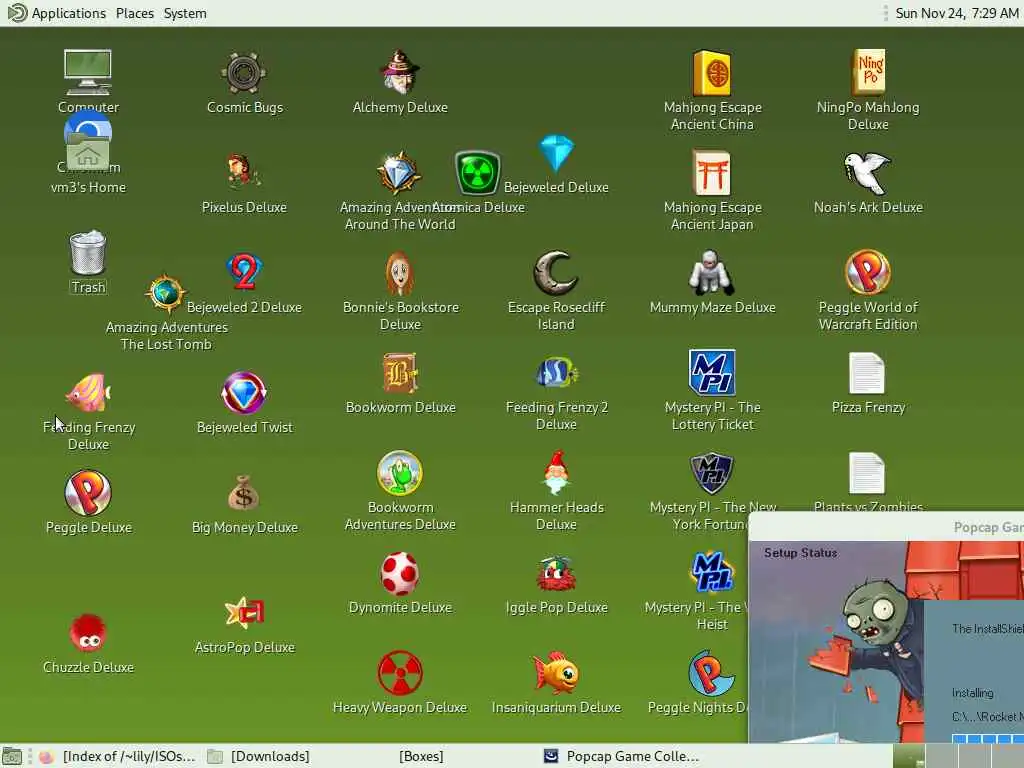Open Dynomite Deluxe spotted egg icon
1024x768 pixels.
tap(400, 573)
